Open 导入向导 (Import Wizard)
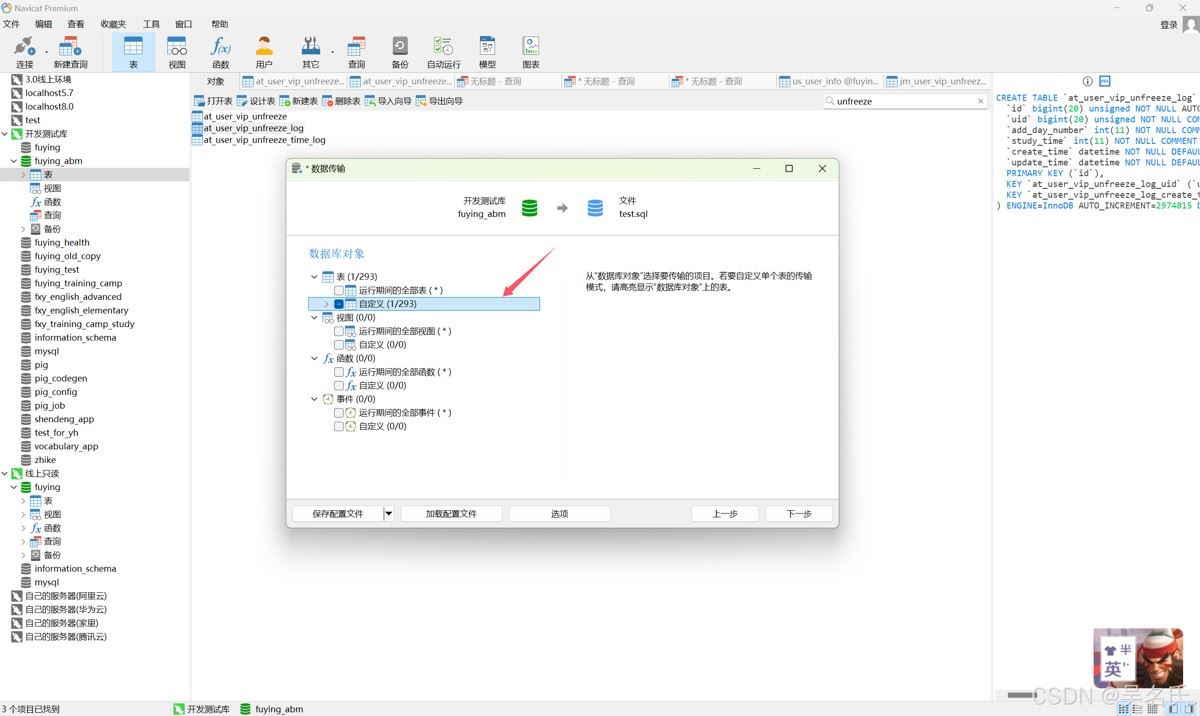The image size is (1200, 716). [x=388, y=101]
